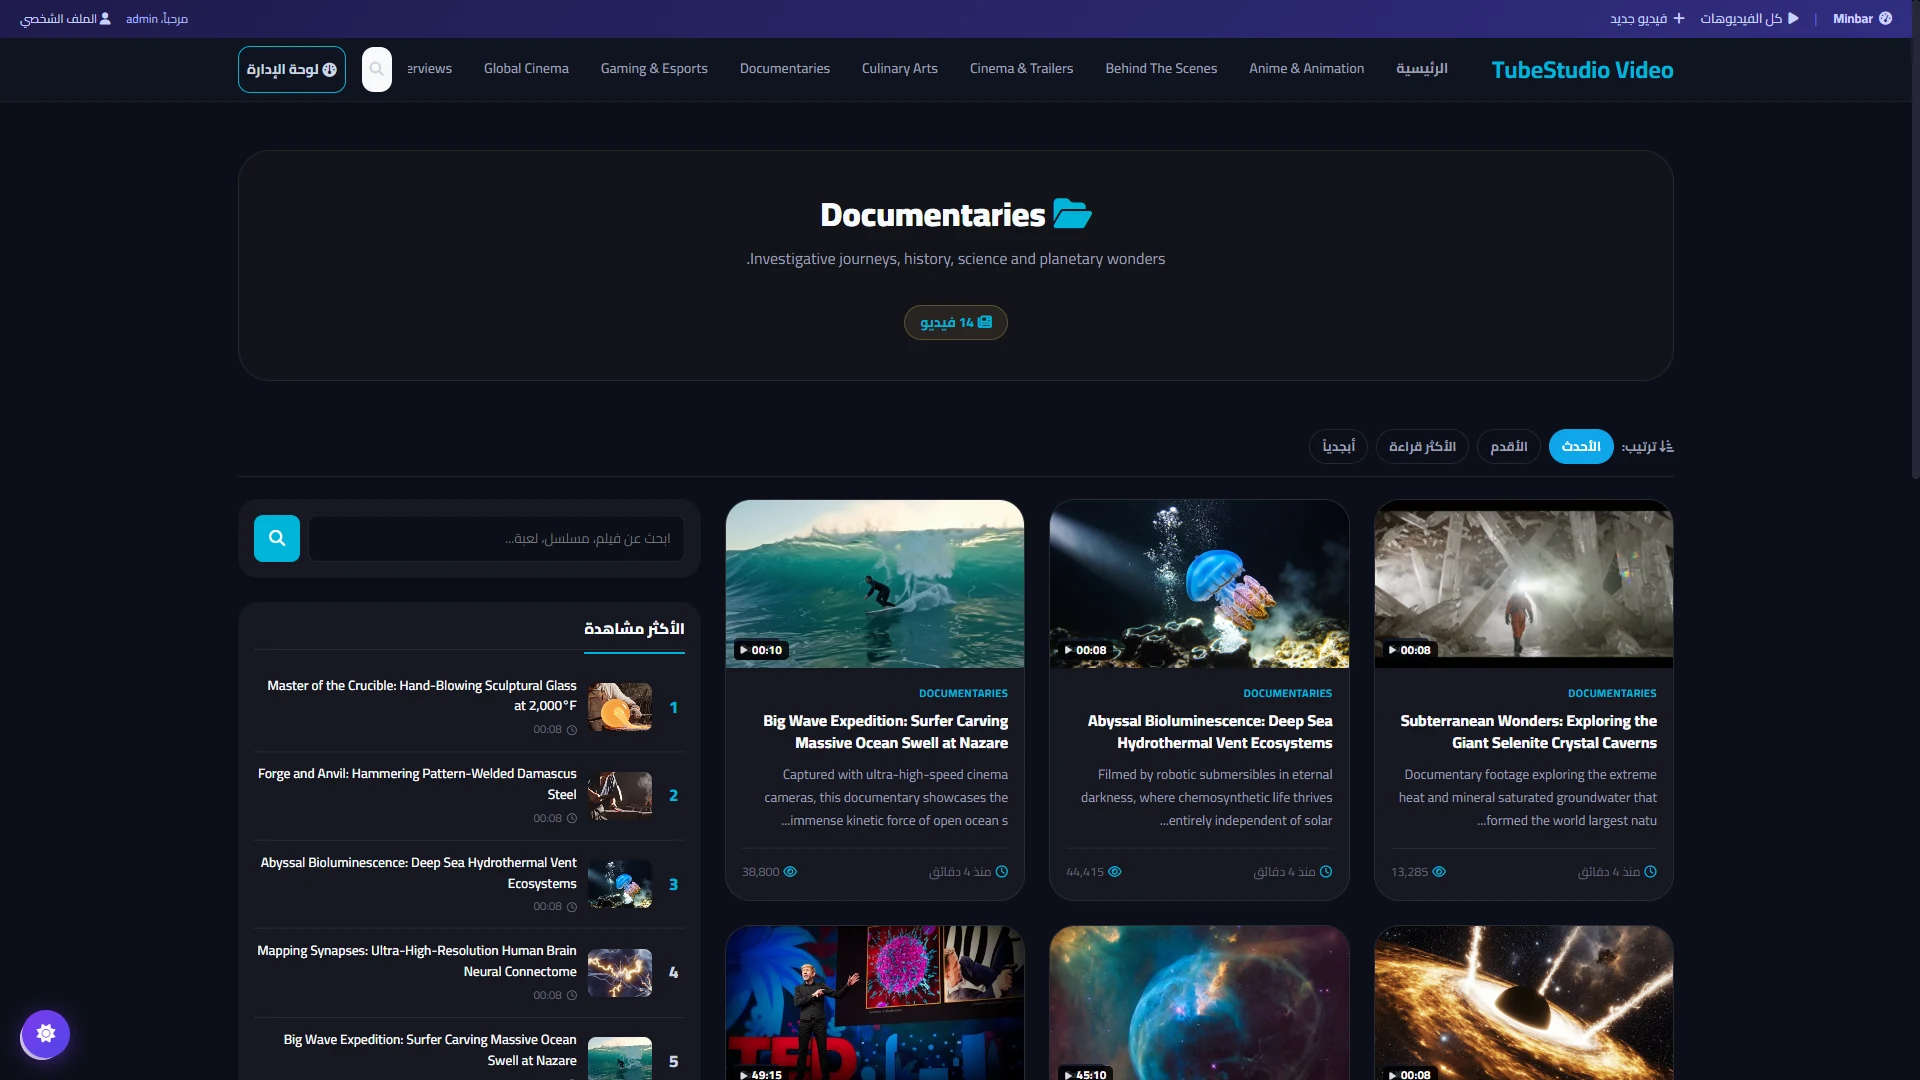The image size is (1920, 1080).
Task: Click the teal sidebar search button
Action: coord(277,539)
